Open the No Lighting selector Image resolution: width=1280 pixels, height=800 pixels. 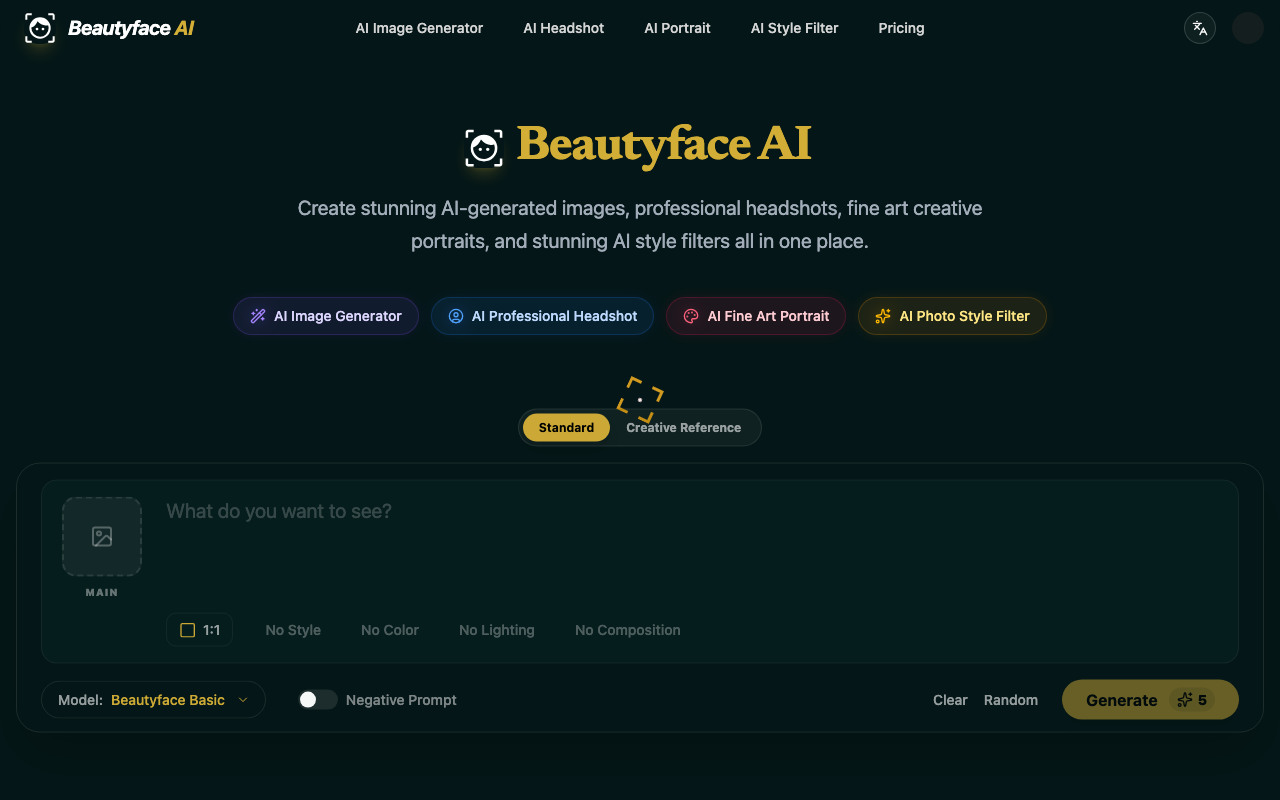tap(497, 630)
